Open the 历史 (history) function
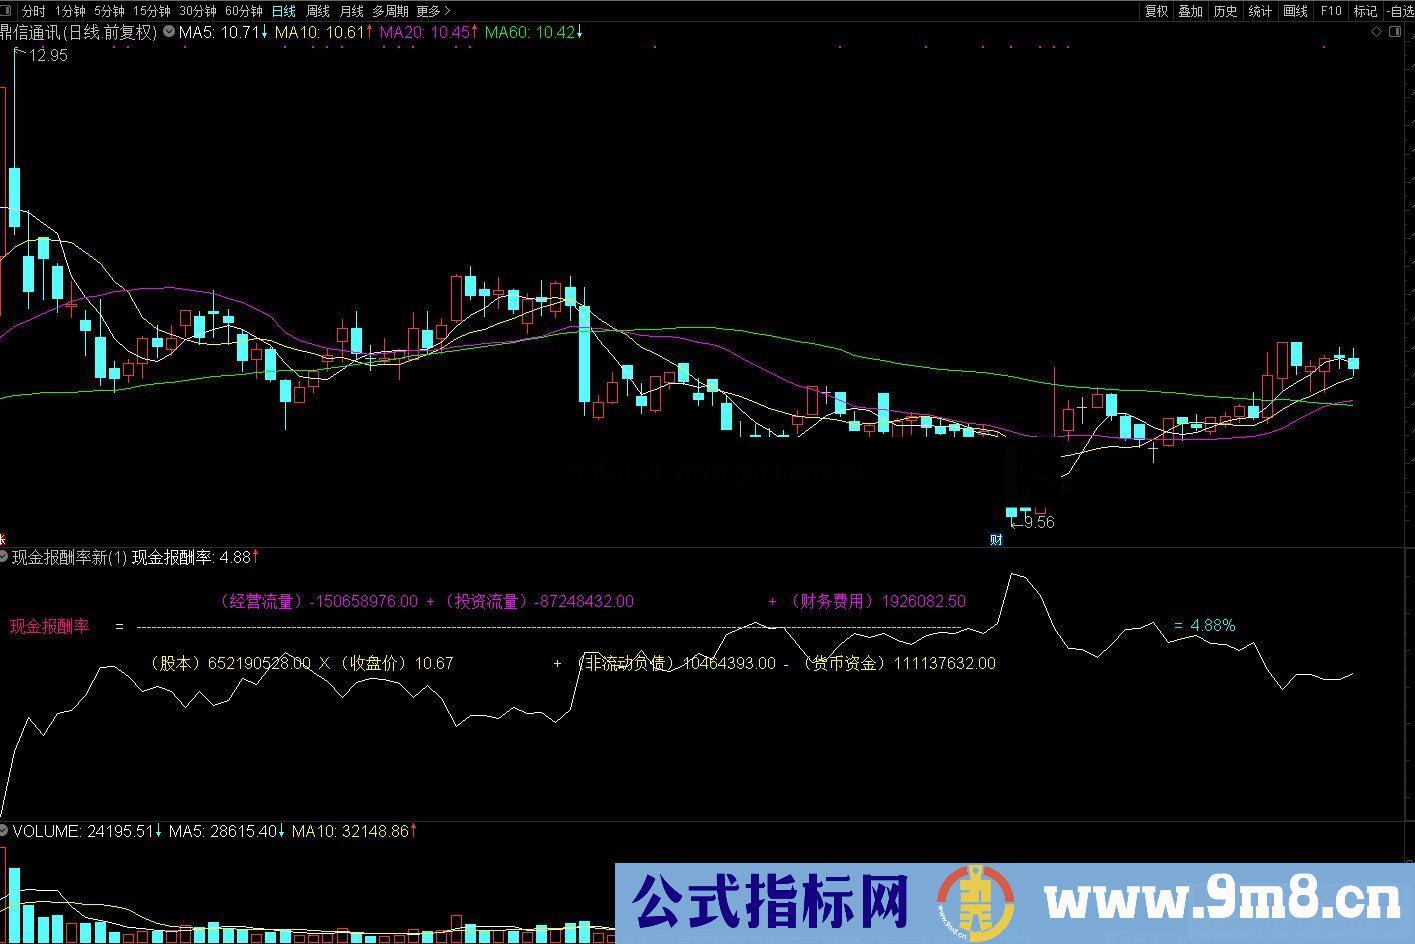The width and height of the screenshot is (1415, 944). (1224, 11)
